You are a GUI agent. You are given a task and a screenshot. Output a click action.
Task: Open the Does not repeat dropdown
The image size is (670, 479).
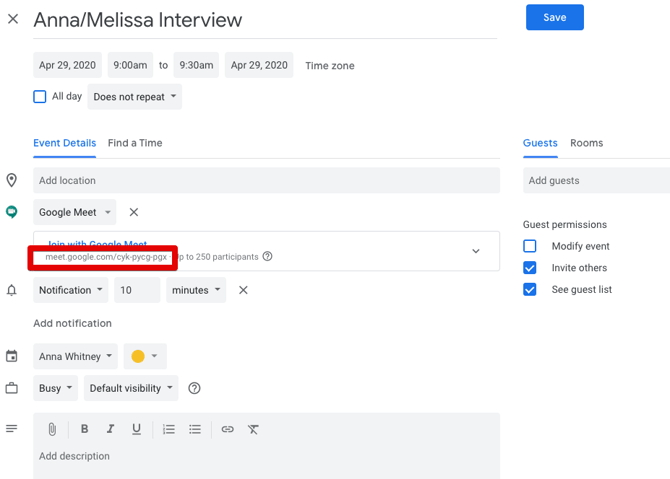pos(135,97)
